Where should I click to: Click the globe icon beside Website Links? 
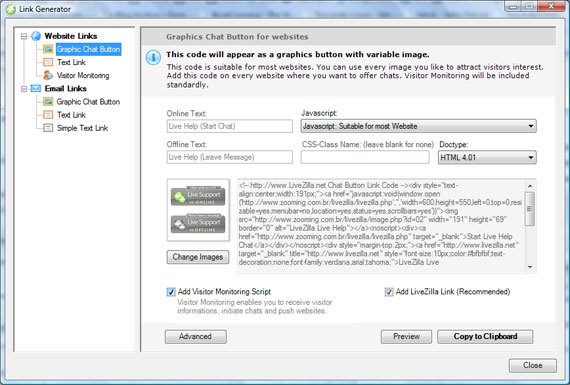36,36
